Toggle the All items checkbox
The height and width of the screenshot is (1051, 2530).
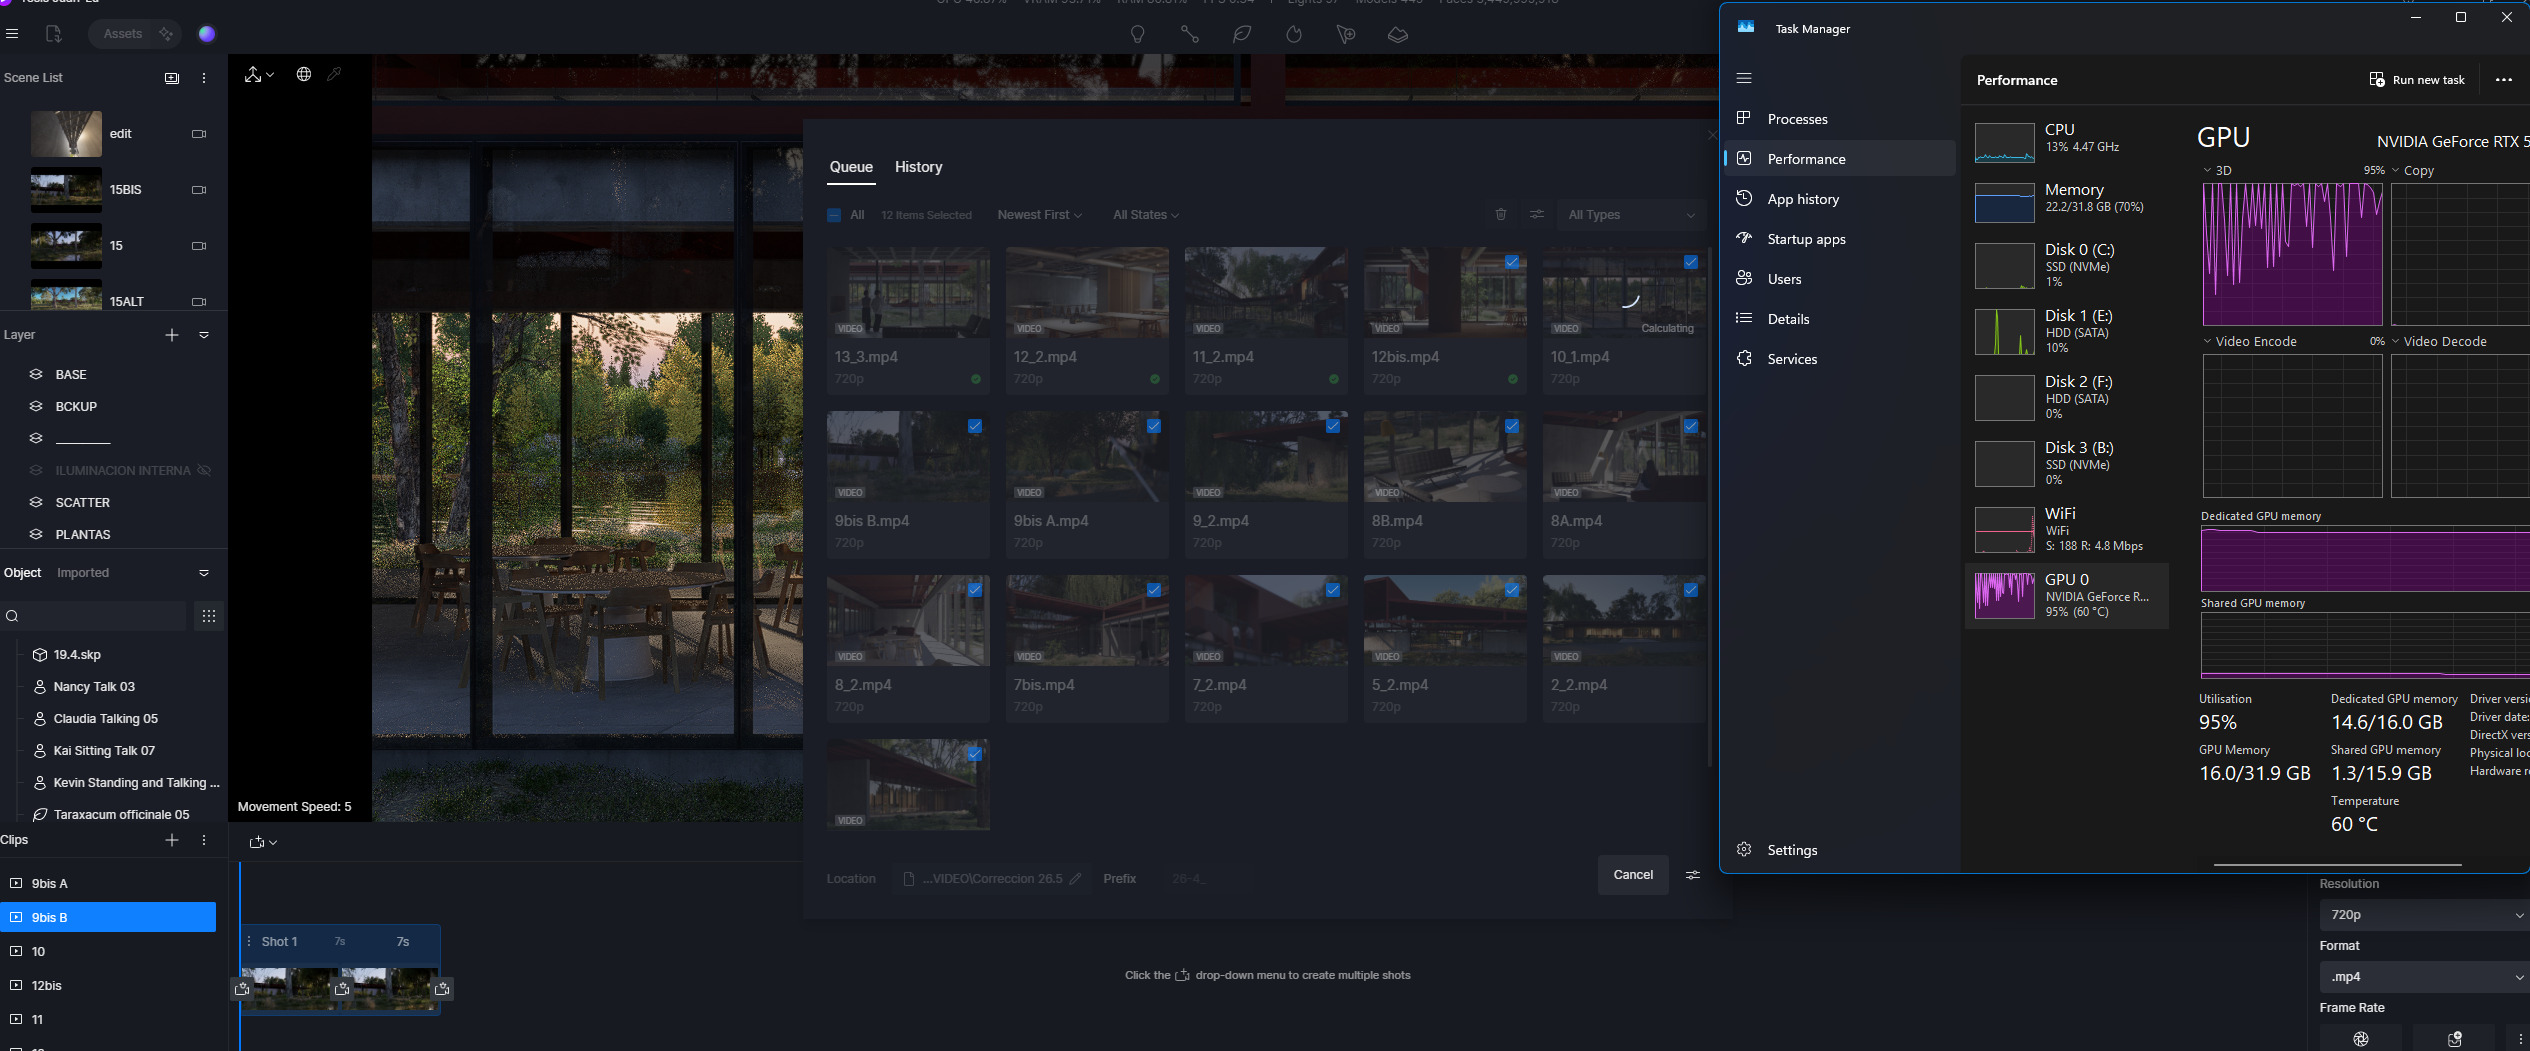(x=834, y=215)
